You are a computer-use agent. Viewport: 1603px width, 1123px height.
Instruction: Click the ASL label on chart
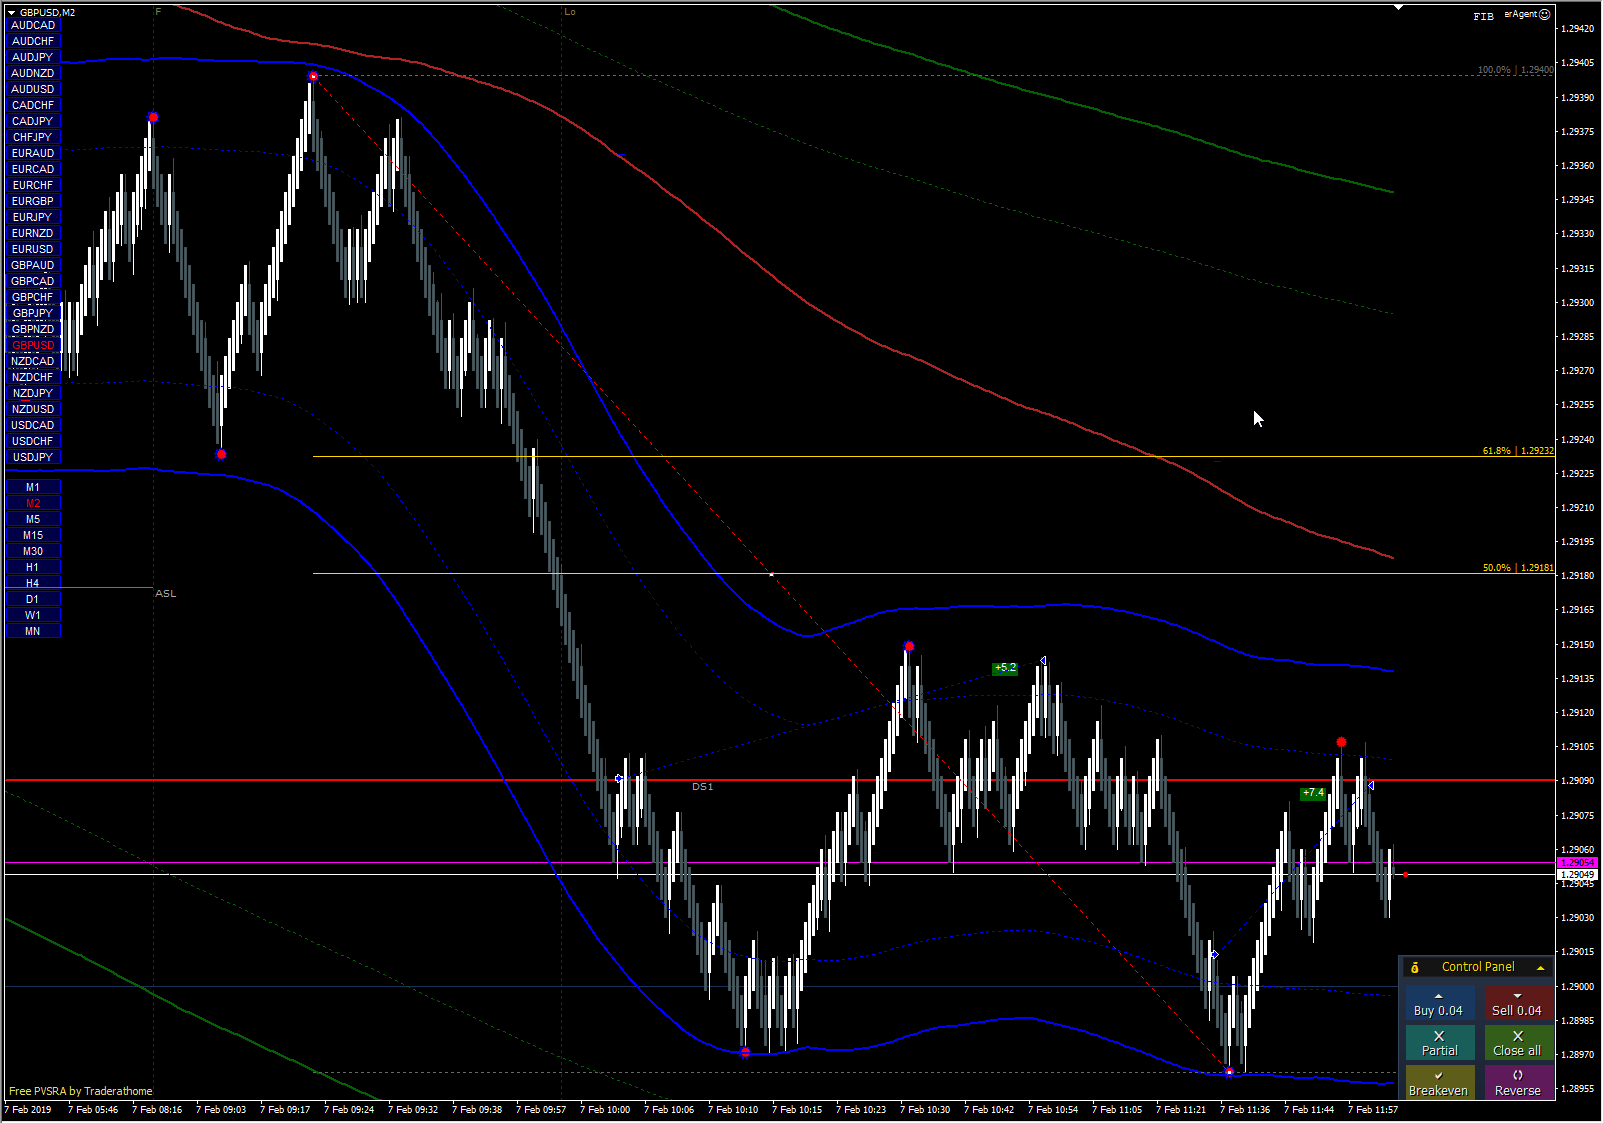click(x=166, y=594)
